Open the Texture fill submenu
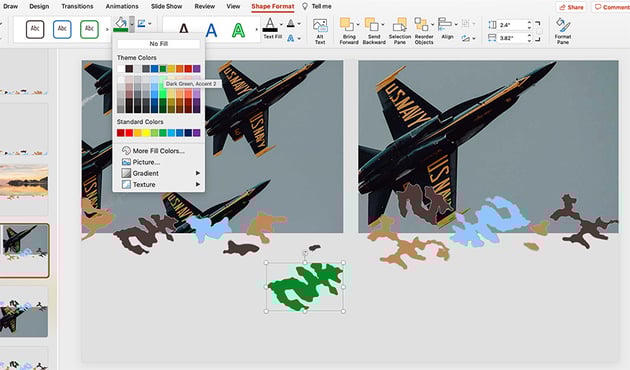Viewport: 630px width, 370px height. pyautogui.click(x=160, y=184)
